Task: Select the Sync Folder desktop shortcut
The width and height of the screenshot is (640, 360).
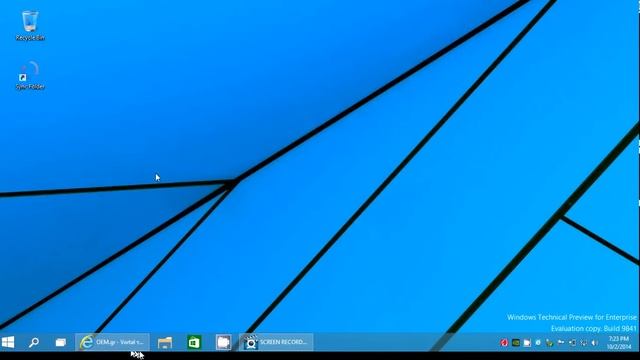Action: [x=30, y=75]
